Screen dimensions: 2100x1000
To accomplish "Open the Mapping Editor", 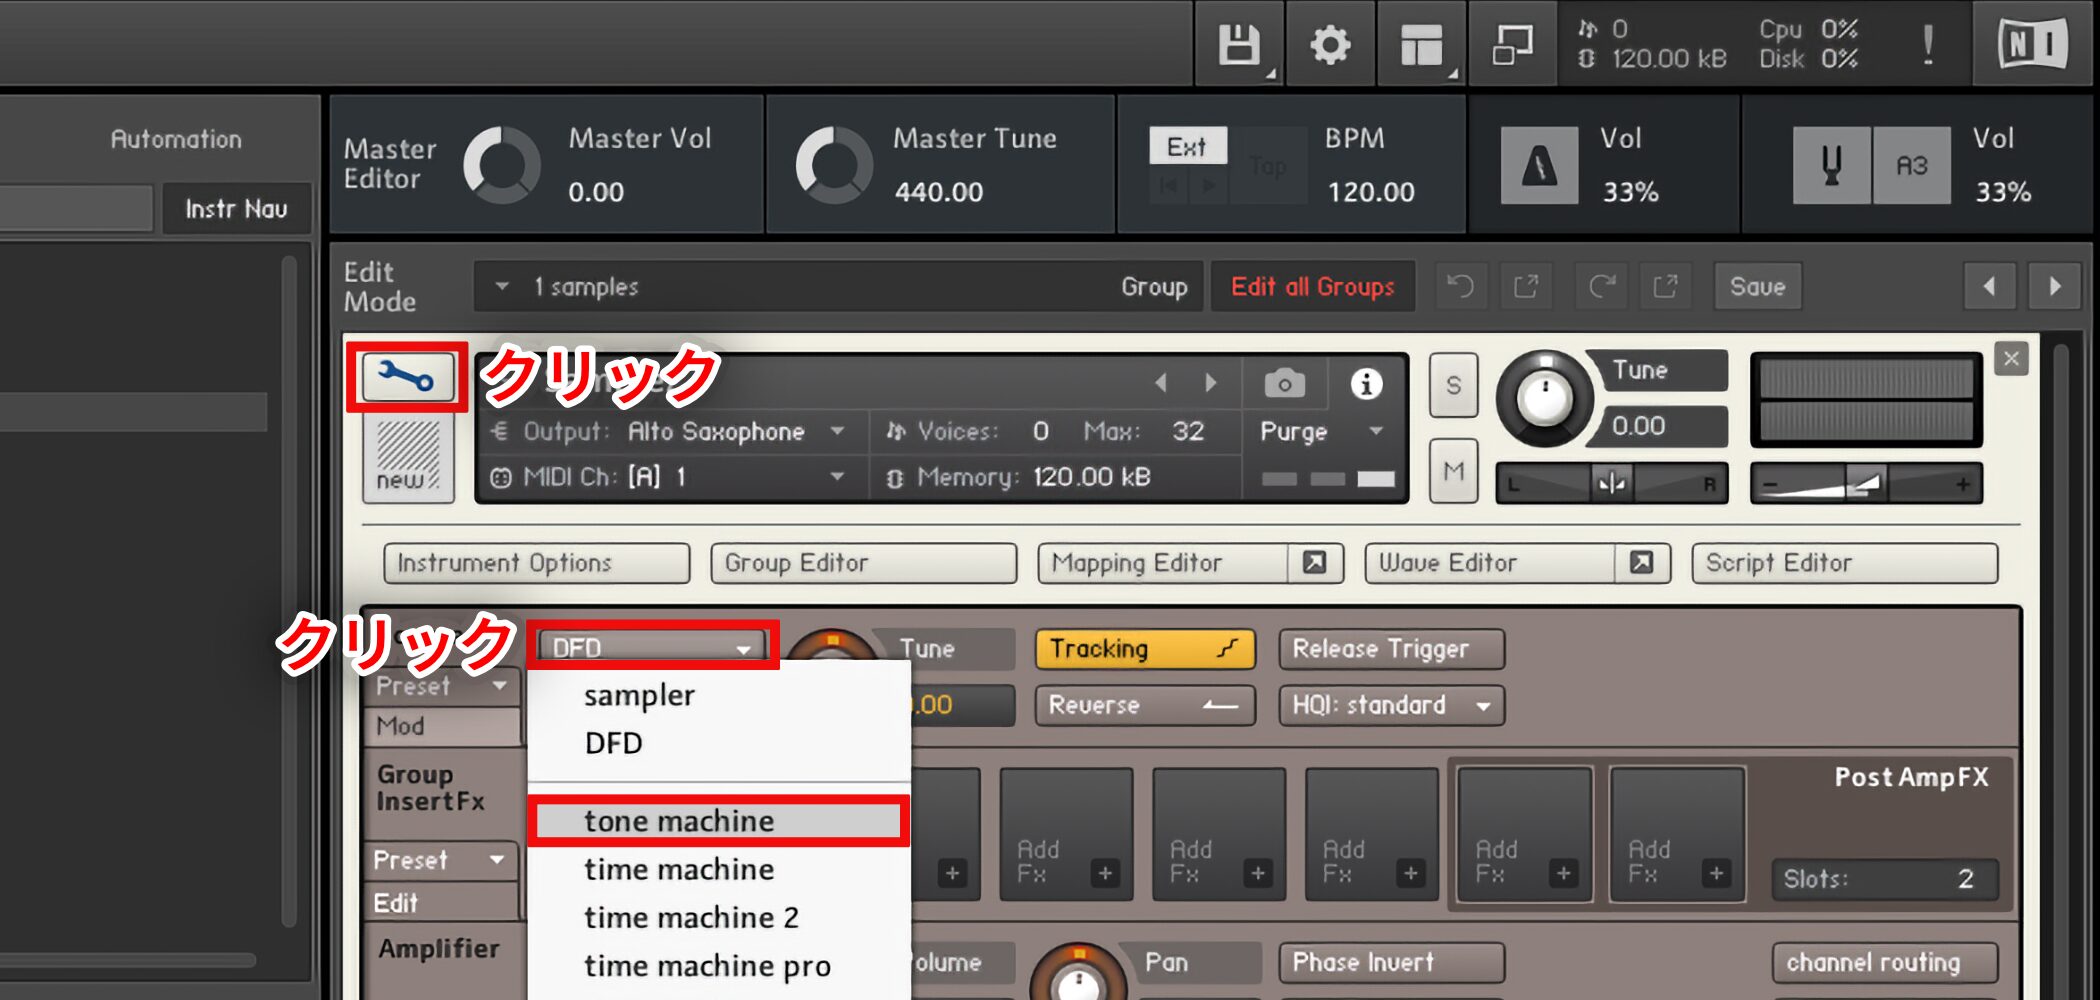I will coord(1164,563).
